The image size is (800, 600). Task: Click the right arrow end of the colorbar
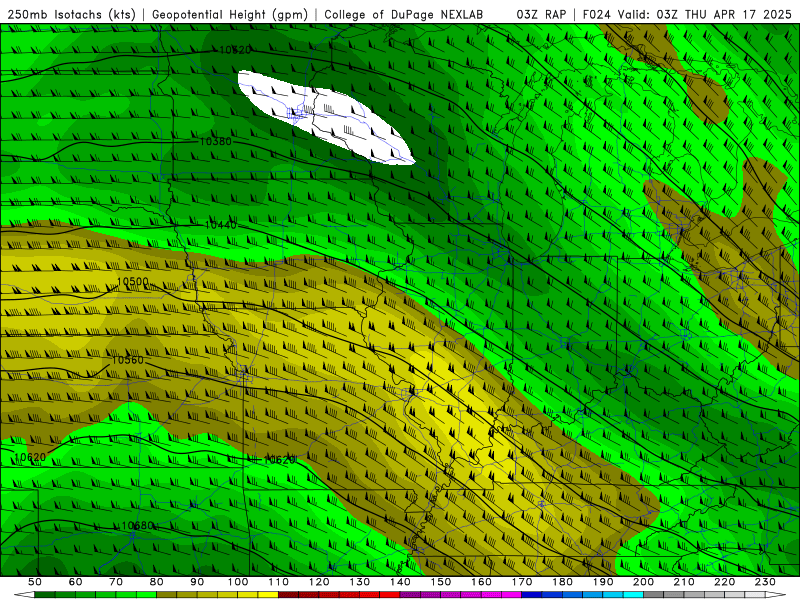[776, 595]
